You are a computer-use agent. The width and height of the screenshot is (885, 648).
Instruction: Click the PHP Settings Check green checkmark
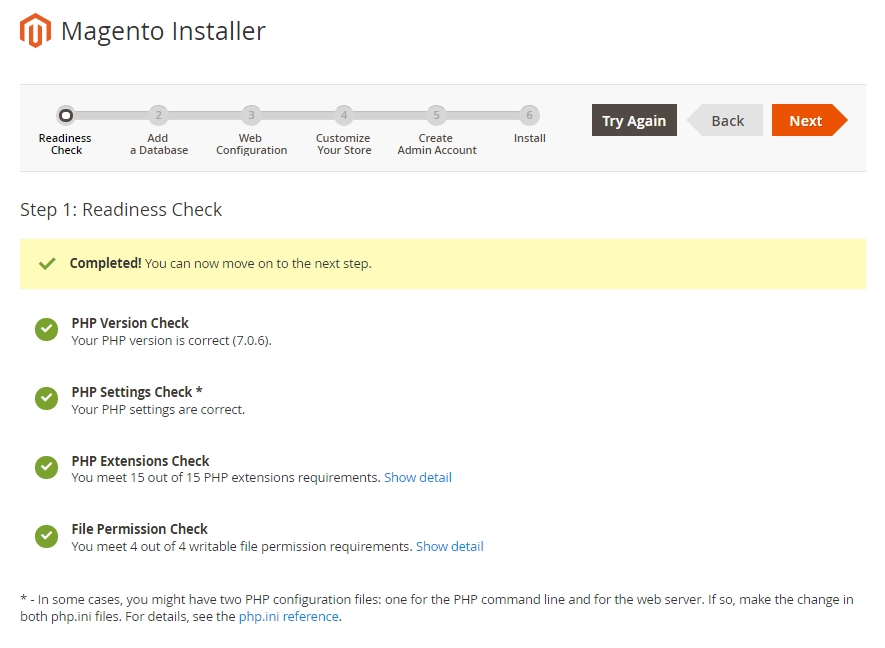point(46,399)
